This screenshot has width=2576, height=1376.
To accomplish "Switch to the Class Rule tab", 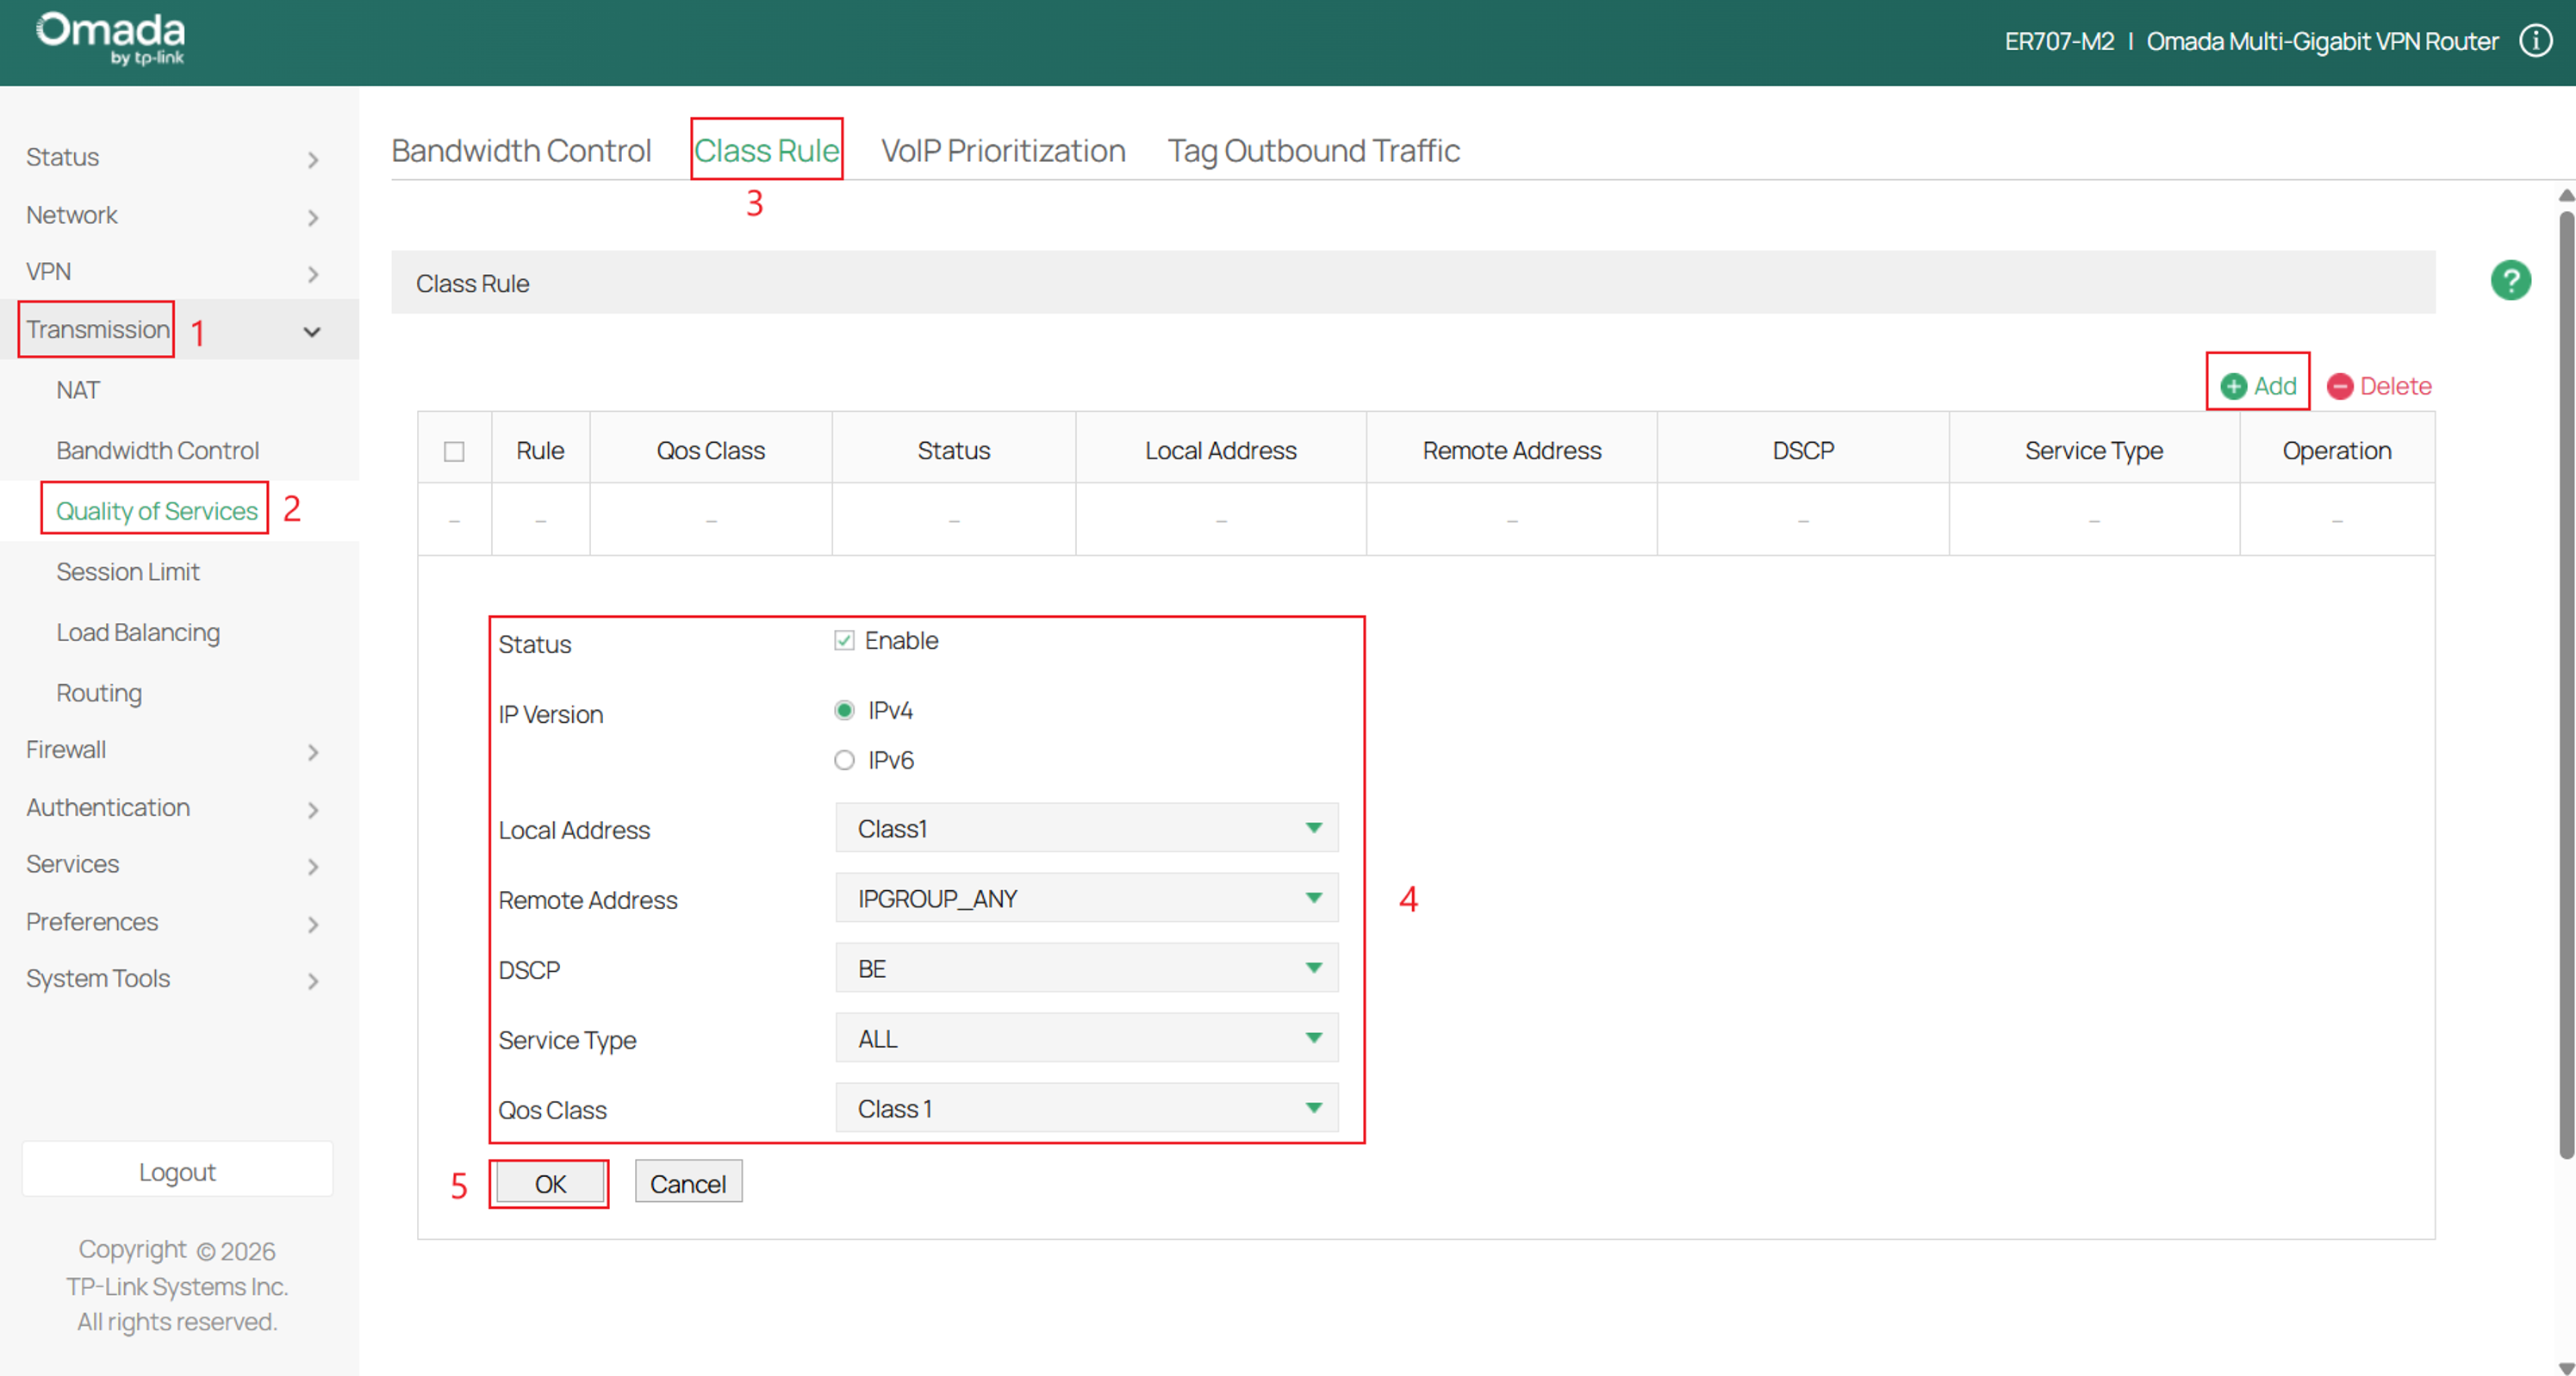I will pos(767,151).
